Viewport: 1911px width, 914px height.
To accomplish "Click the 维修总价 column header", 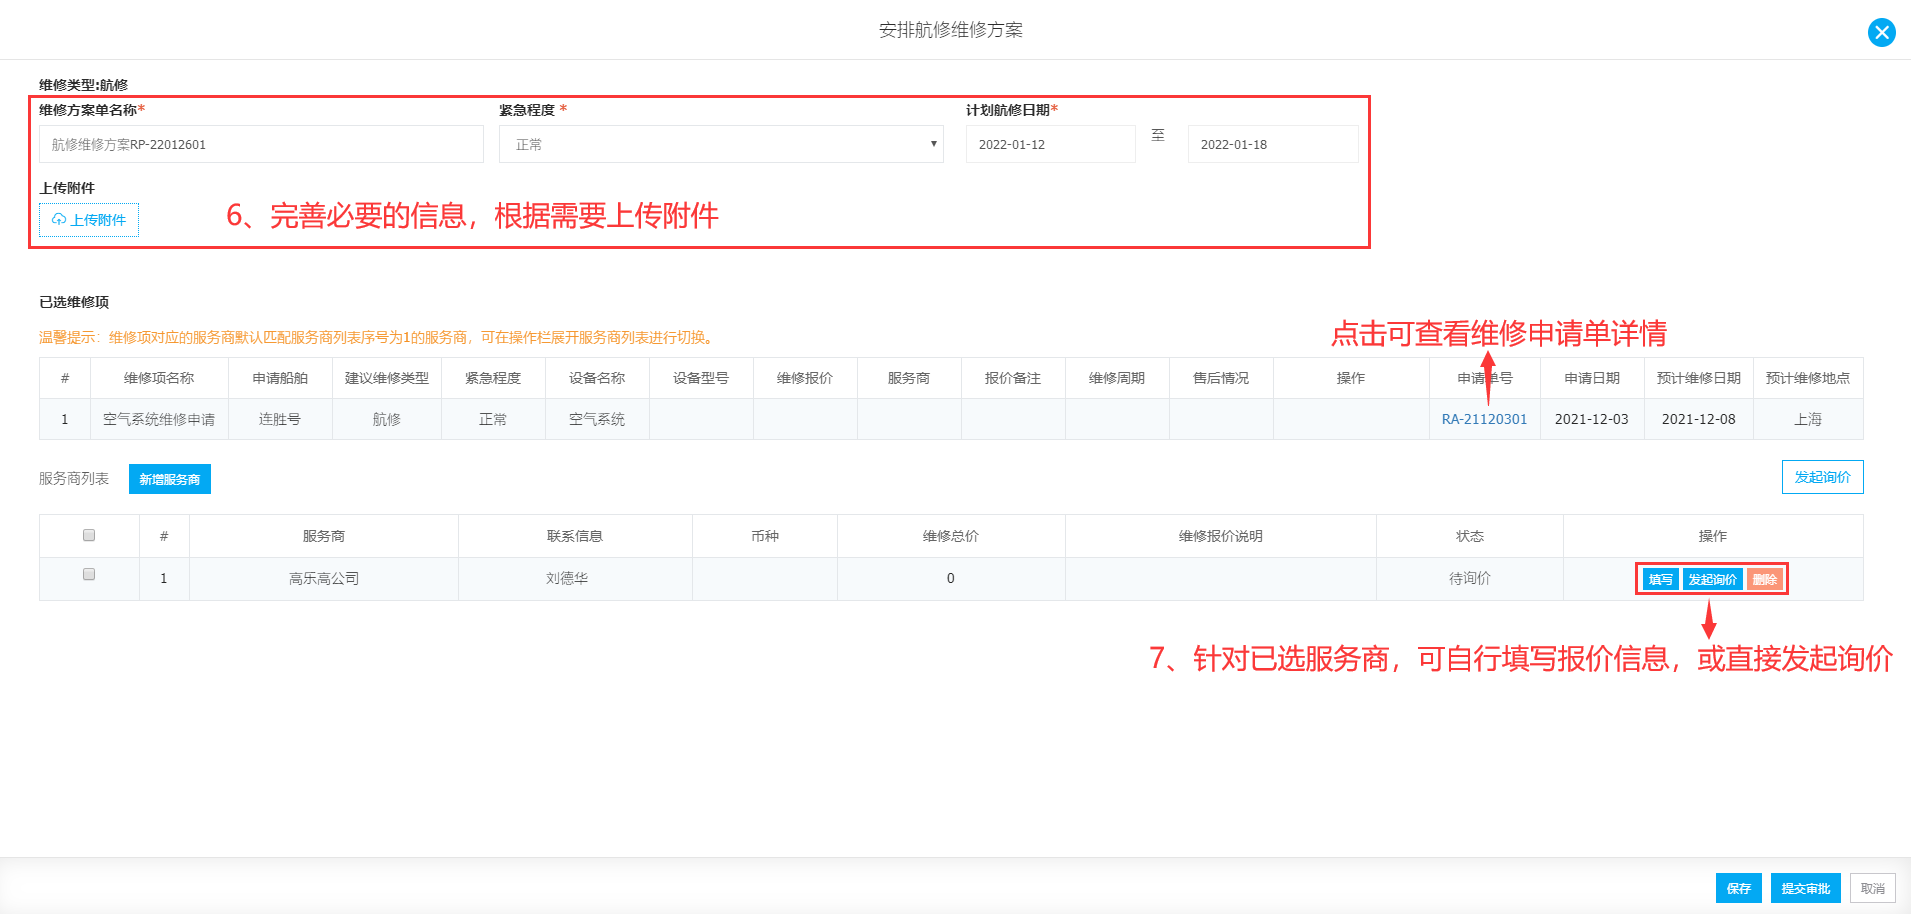I will [951, 536].
